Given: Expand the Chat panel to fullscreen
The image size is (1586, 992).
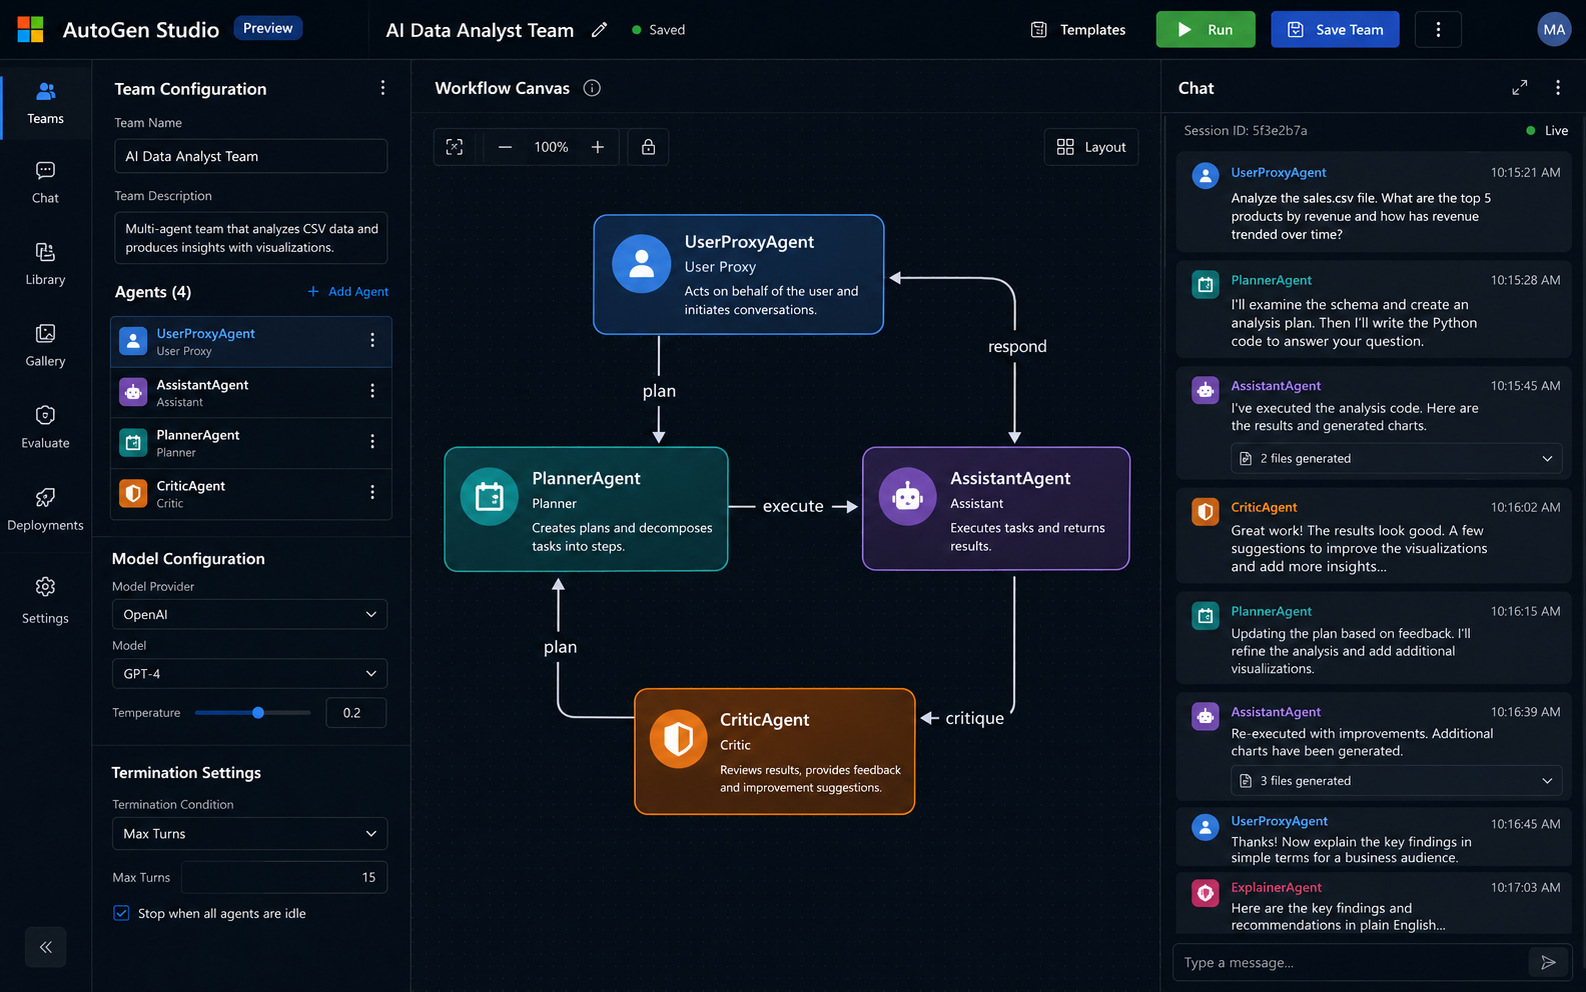Looking at the screenshot, I should click(1519, 88).
